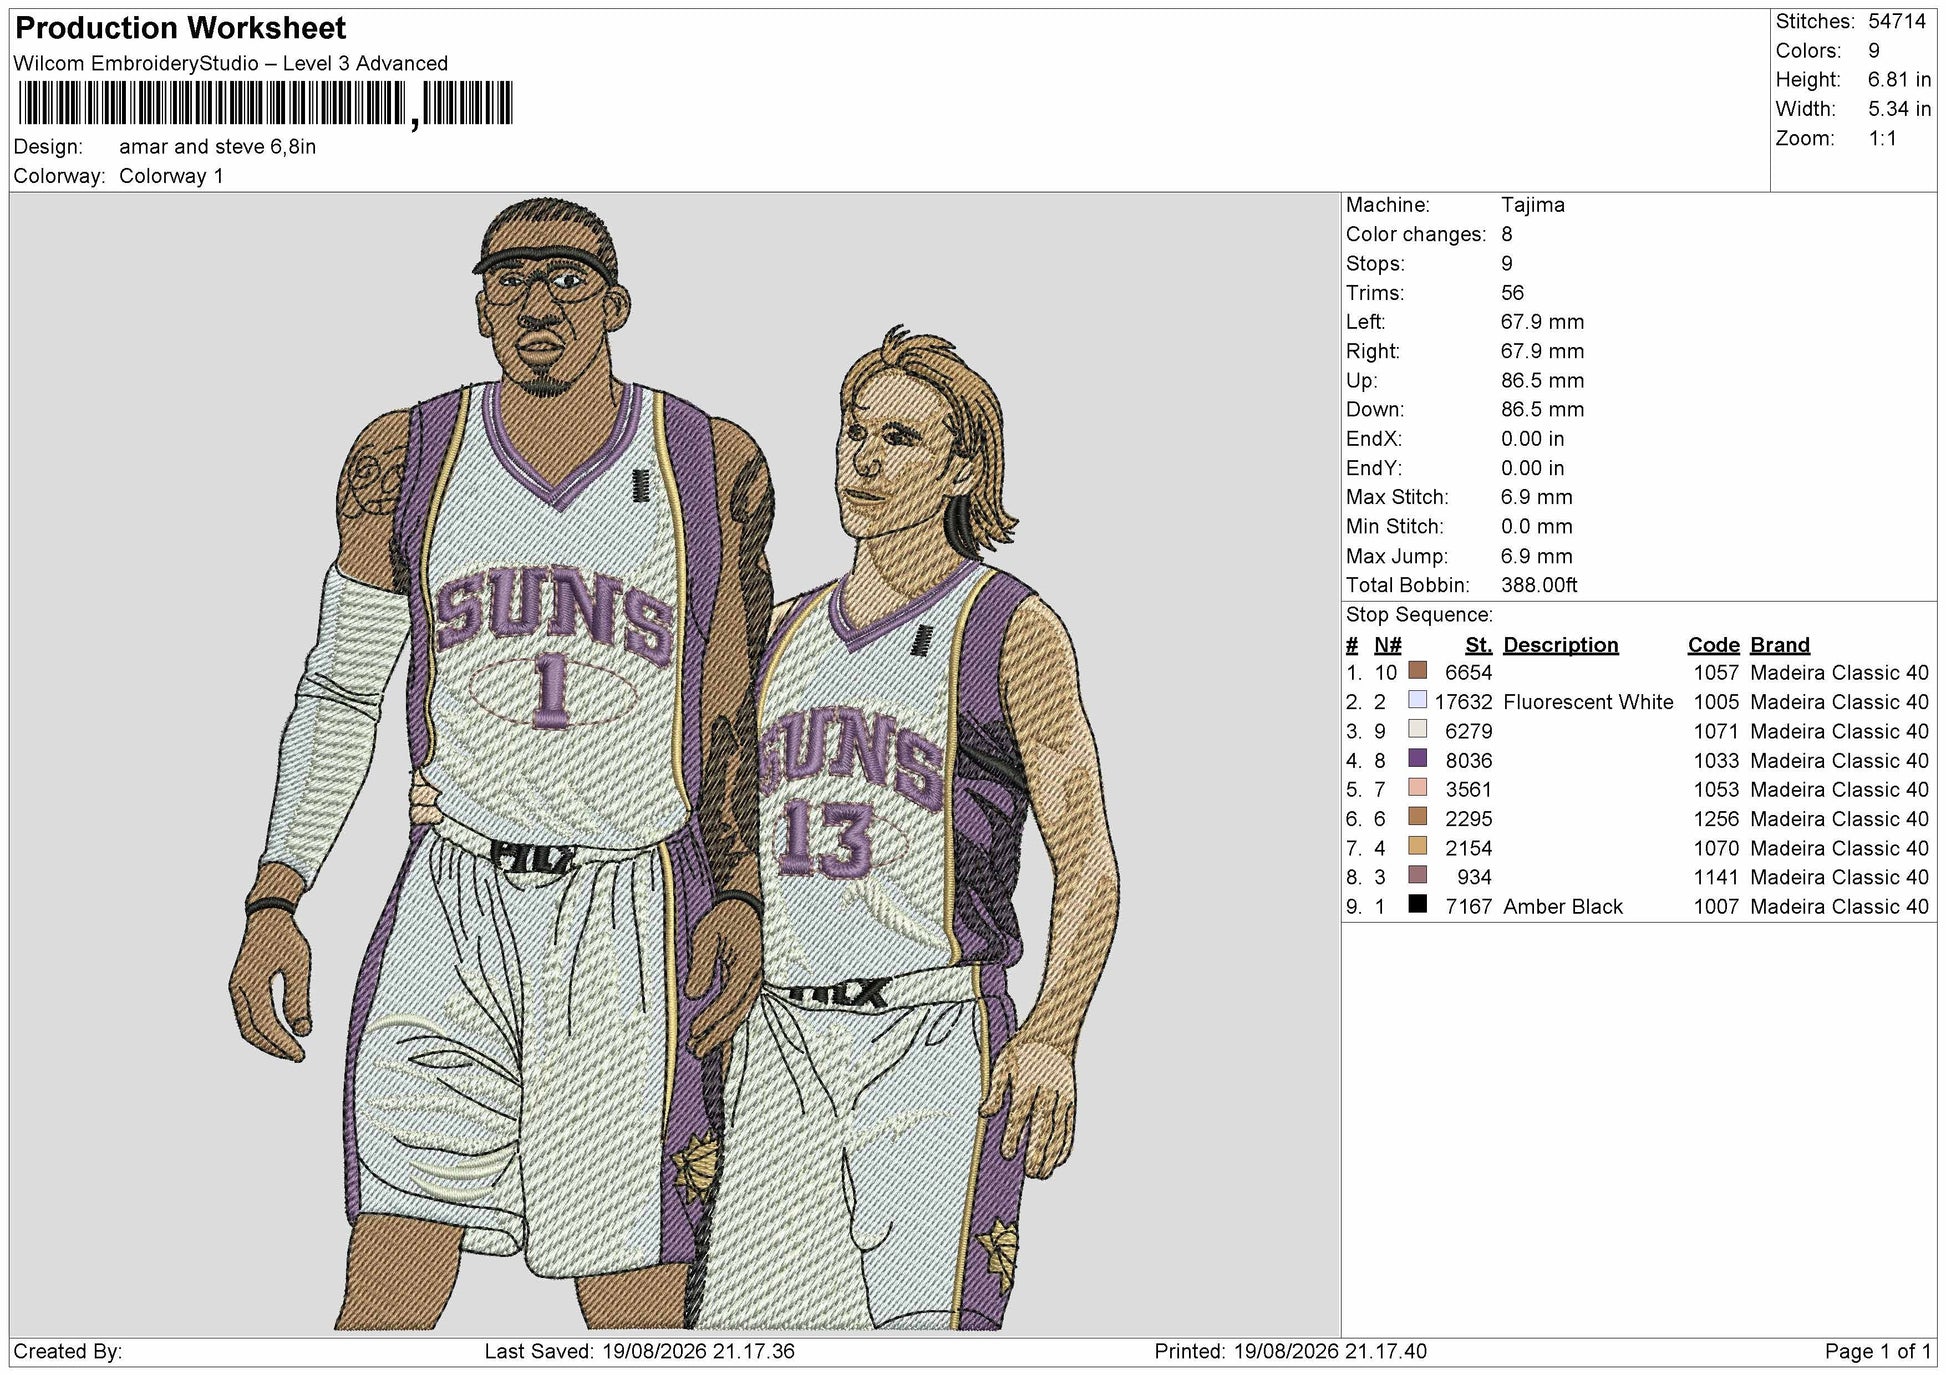Viewport: 1946px width, 1375px height.
Task: Select the Zoom value "1:1"
Action: (1882, 138)
